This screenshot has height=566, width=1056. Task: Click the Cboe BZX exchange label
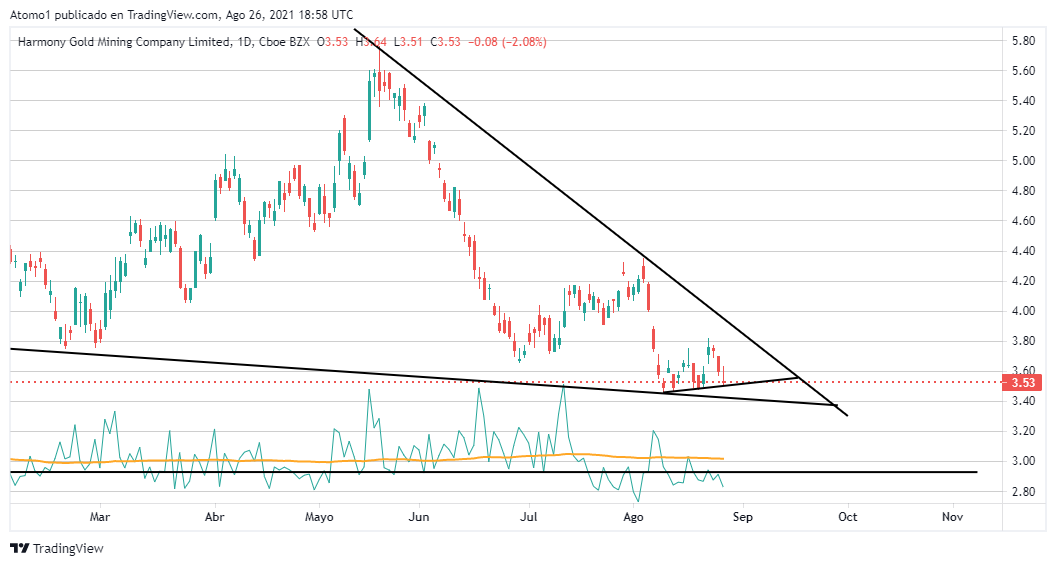pyautogui.click(x=284, y=42)
